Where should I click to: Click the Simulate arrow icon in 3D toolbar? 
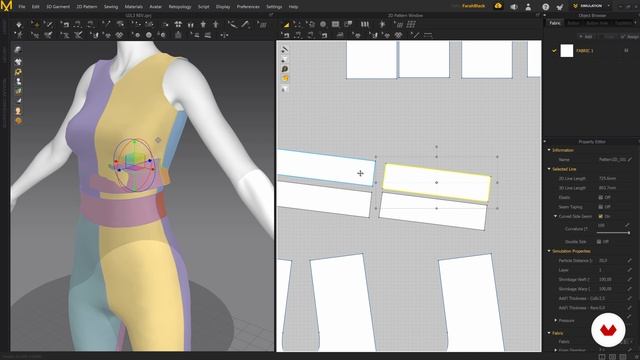coord(19,25)
